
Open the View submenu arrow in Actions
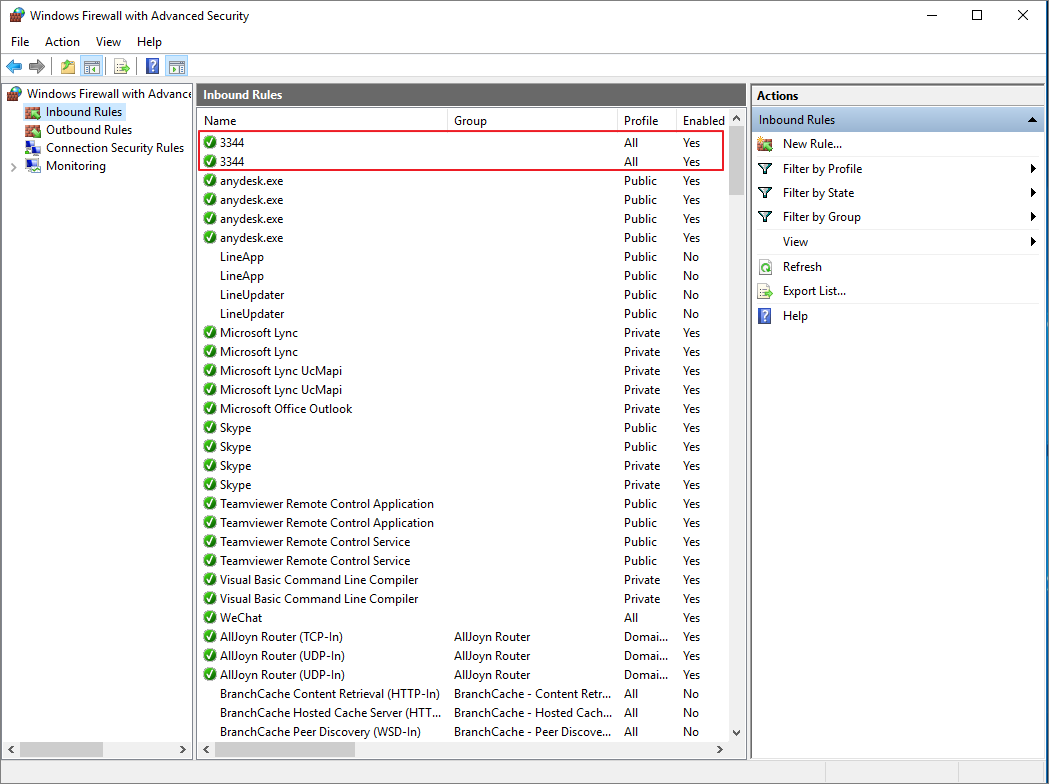(x=1033, y=241)
